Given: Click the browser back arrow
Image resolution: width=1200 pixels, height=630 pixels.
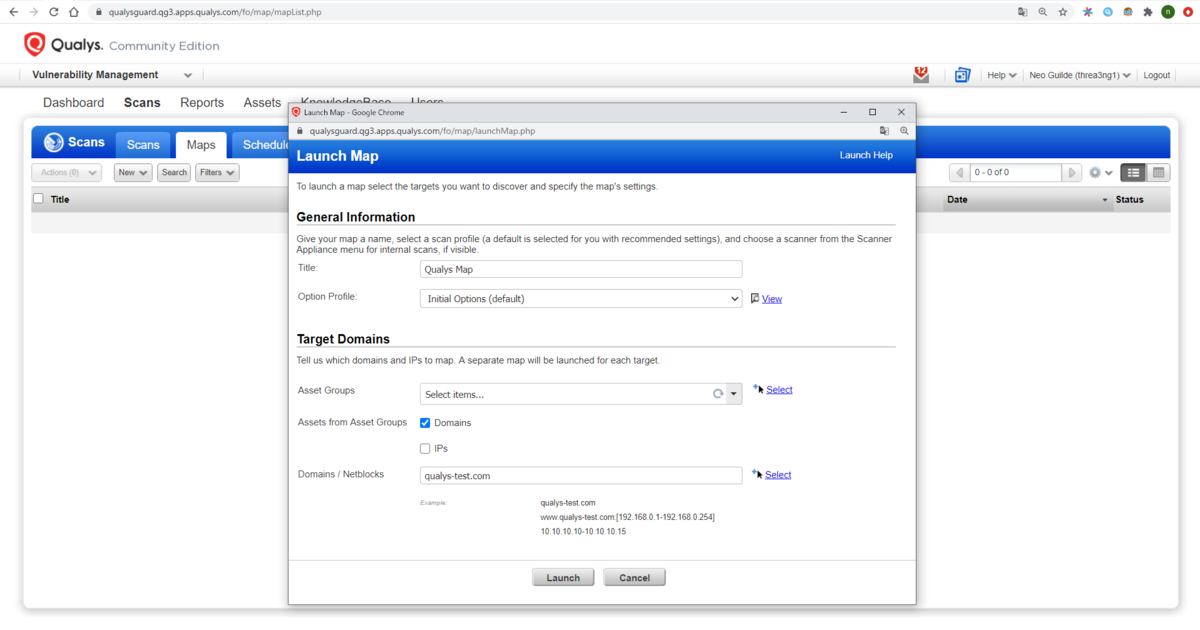Looking at the screenshot, I should (13, 12).
